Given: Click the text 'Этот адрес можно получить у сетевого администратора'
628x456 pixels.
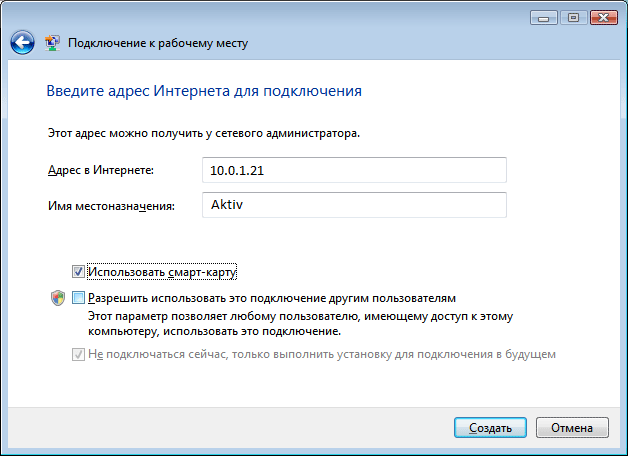Looking at the screenshot, I should tap(203, 133).
